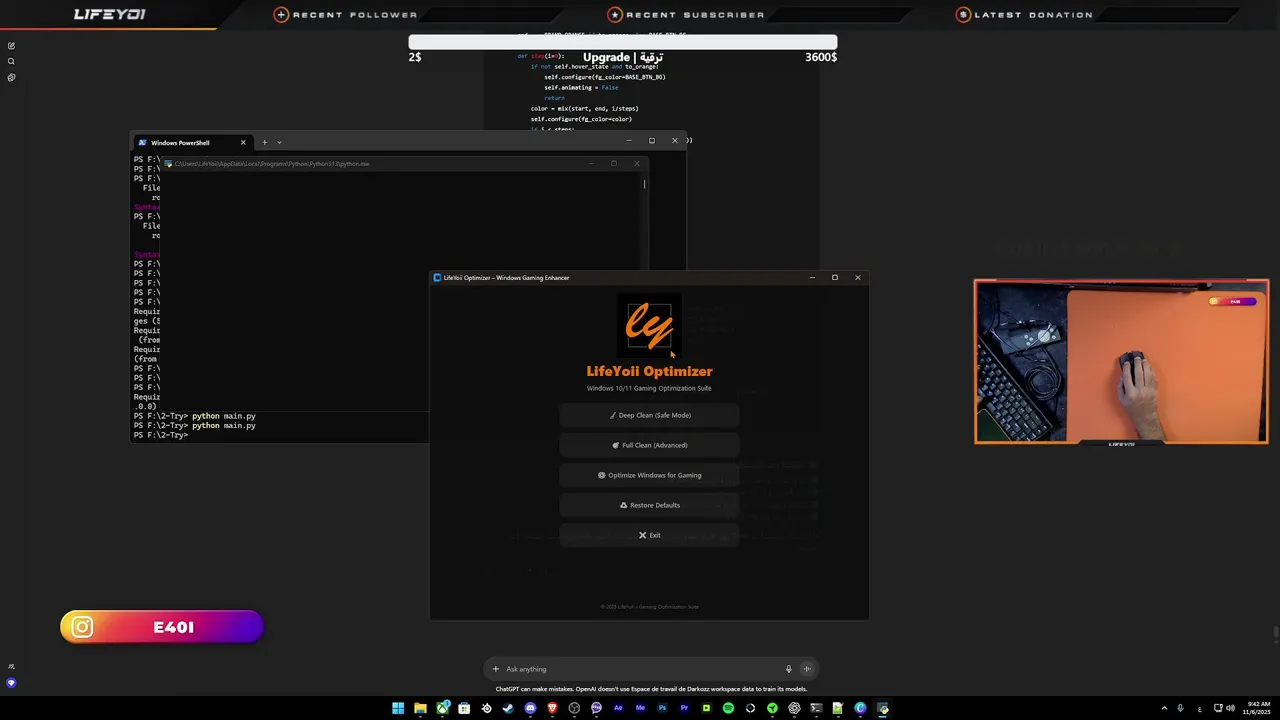
Task: Start Deep Clean (Safe Mode) in LifeYoii Optimizer
Action: (x=649, y=415)
